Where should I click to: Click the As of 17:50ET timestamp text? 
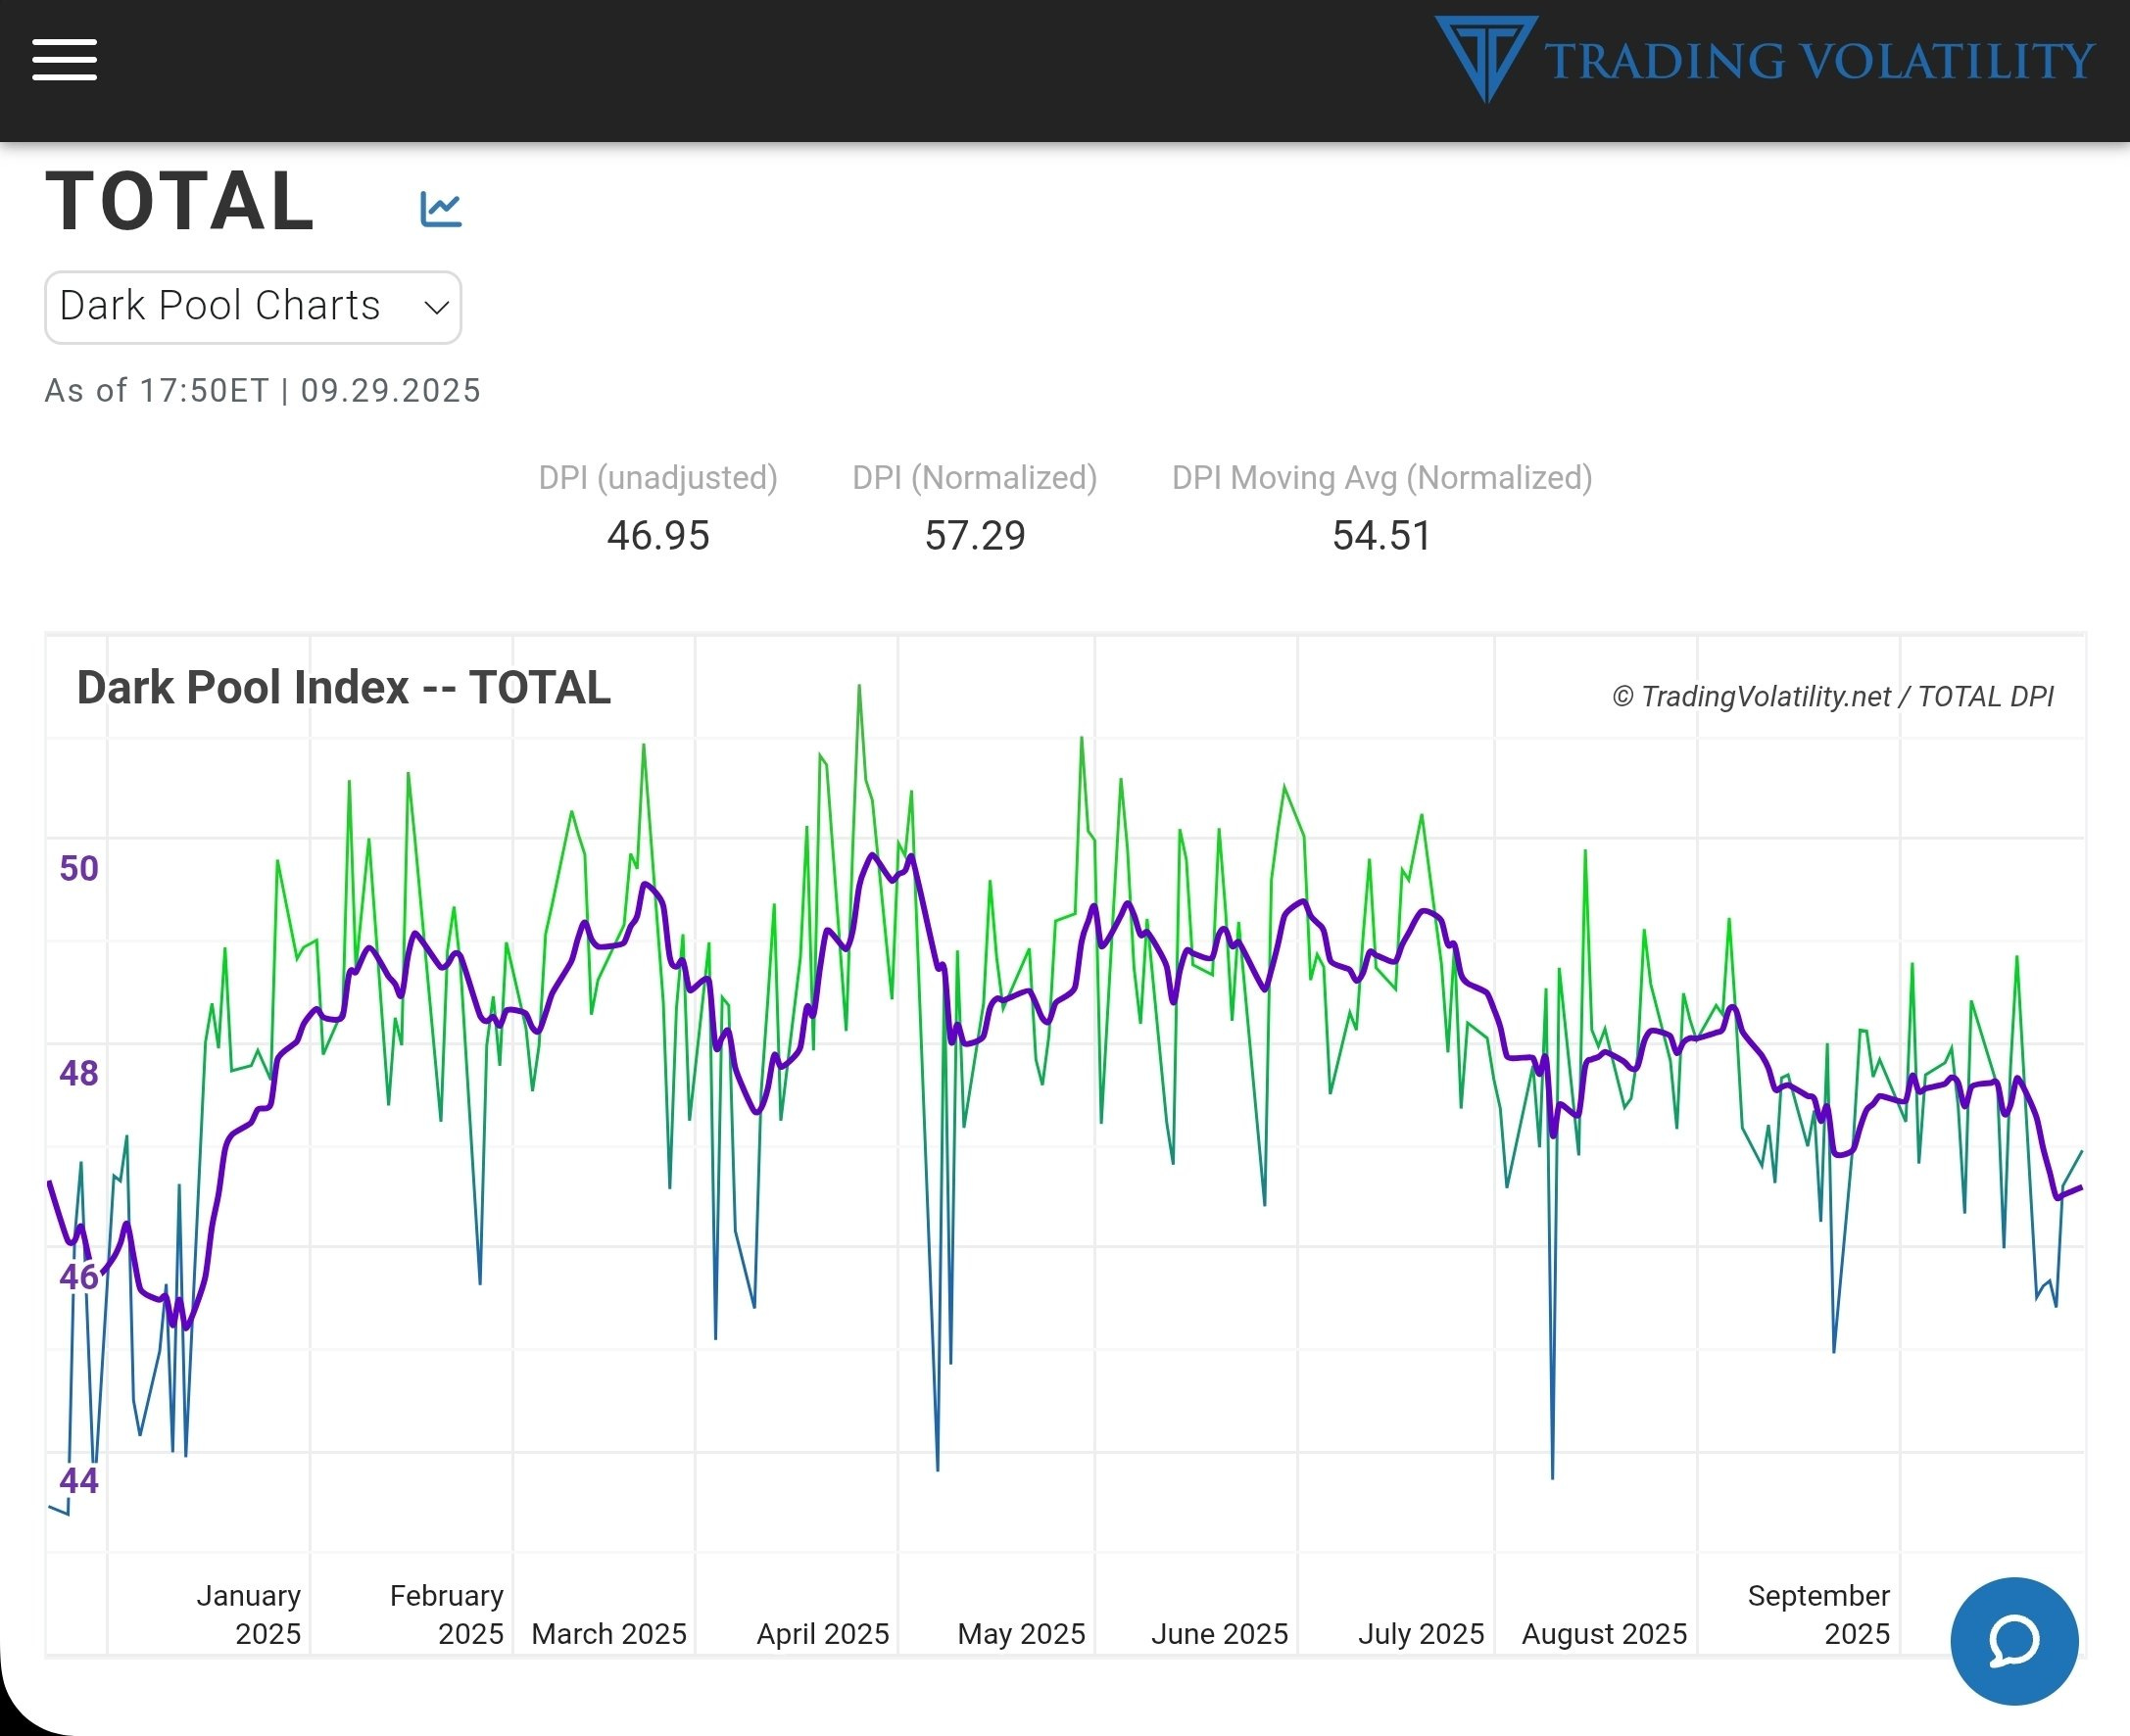point(263,390)
